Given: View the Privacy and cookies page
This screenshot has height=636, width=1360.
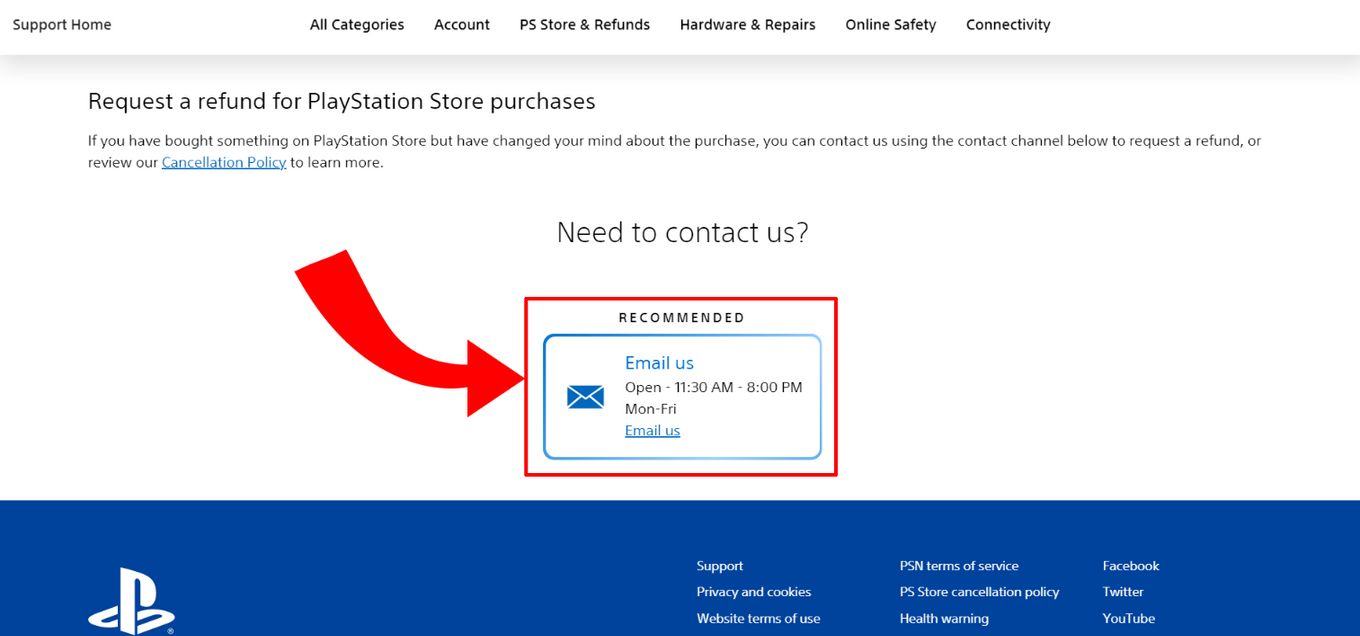Looking at the screenshot, I should tap(753, 591).
